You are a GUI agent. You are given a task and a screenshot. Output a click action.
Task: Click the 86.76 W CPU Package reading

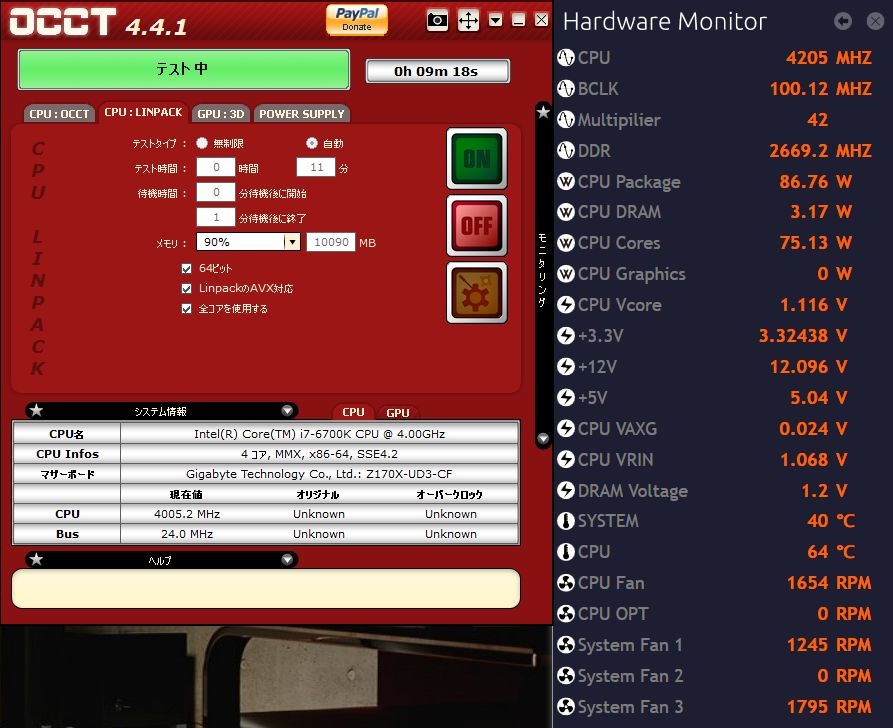(x=815, y=182)
